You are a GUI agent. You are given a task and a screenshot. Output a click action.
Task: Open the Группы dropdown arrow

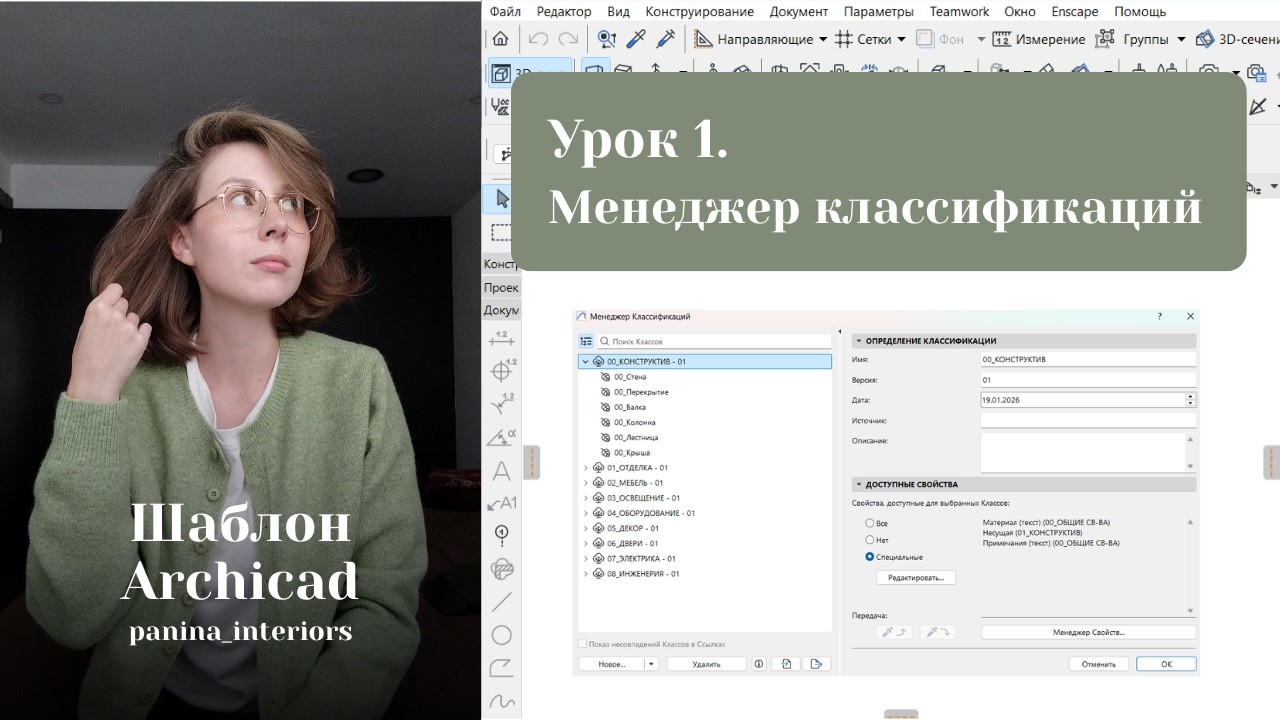tap(1181, 39)
